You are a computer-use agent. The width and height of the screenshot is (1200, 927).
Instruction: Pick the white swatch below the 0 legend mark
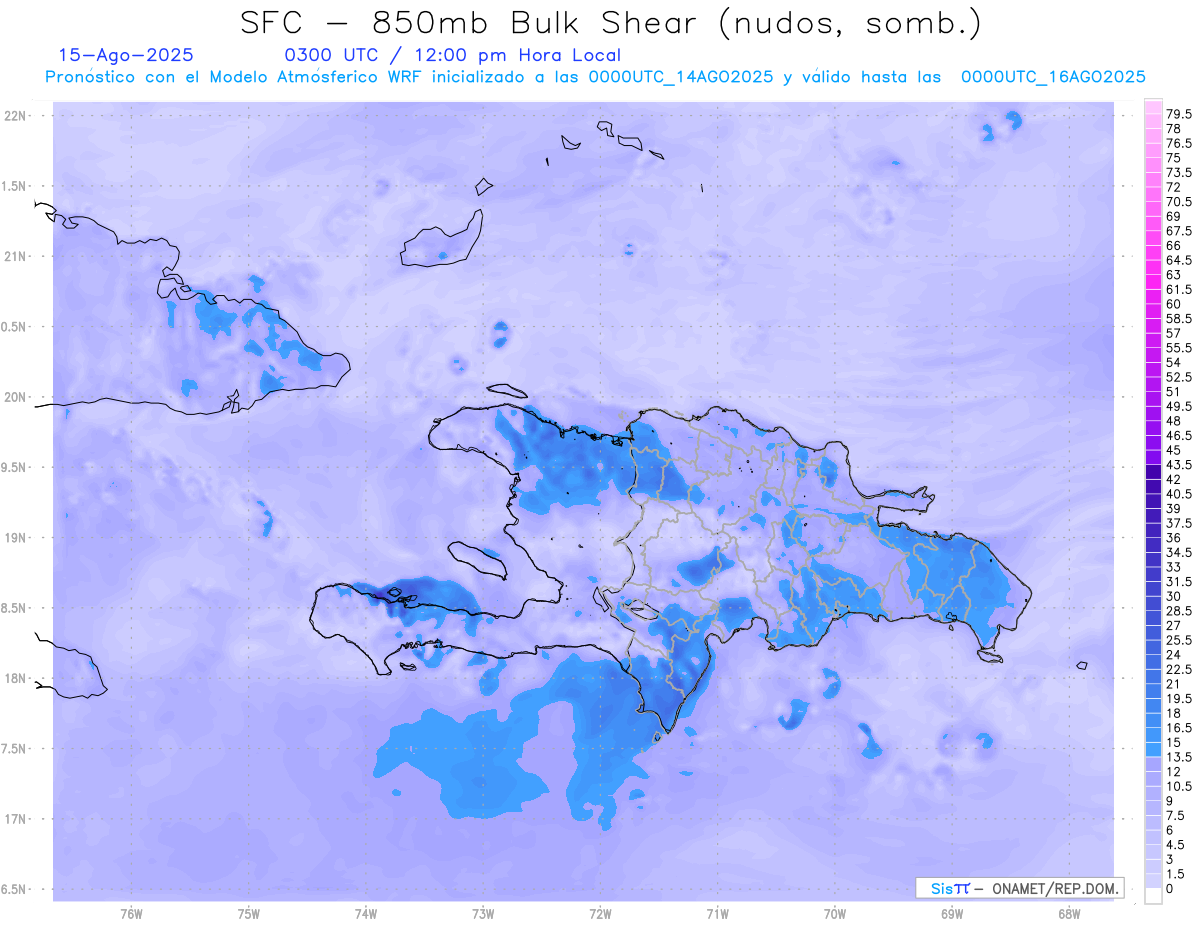coord(1153,896)
